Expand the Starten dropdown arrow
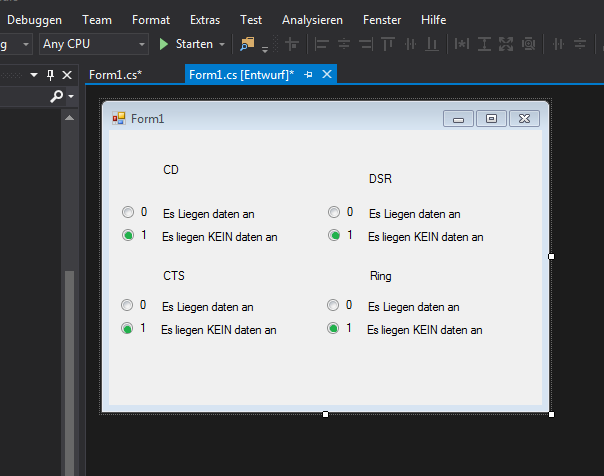Image resolution: width=604 pixels, height=476 pixels. click(x=222, y=44)
